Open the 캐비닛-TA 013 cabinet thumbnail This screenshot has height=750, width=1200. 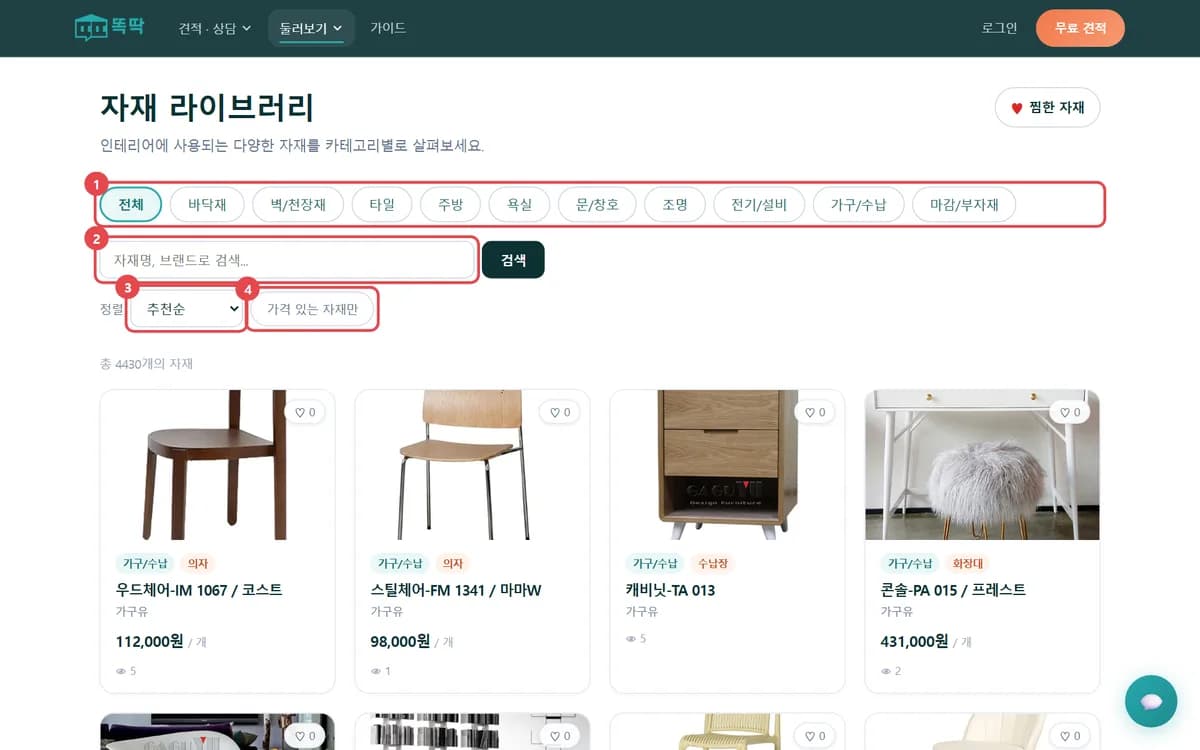[x=728, y=465]
